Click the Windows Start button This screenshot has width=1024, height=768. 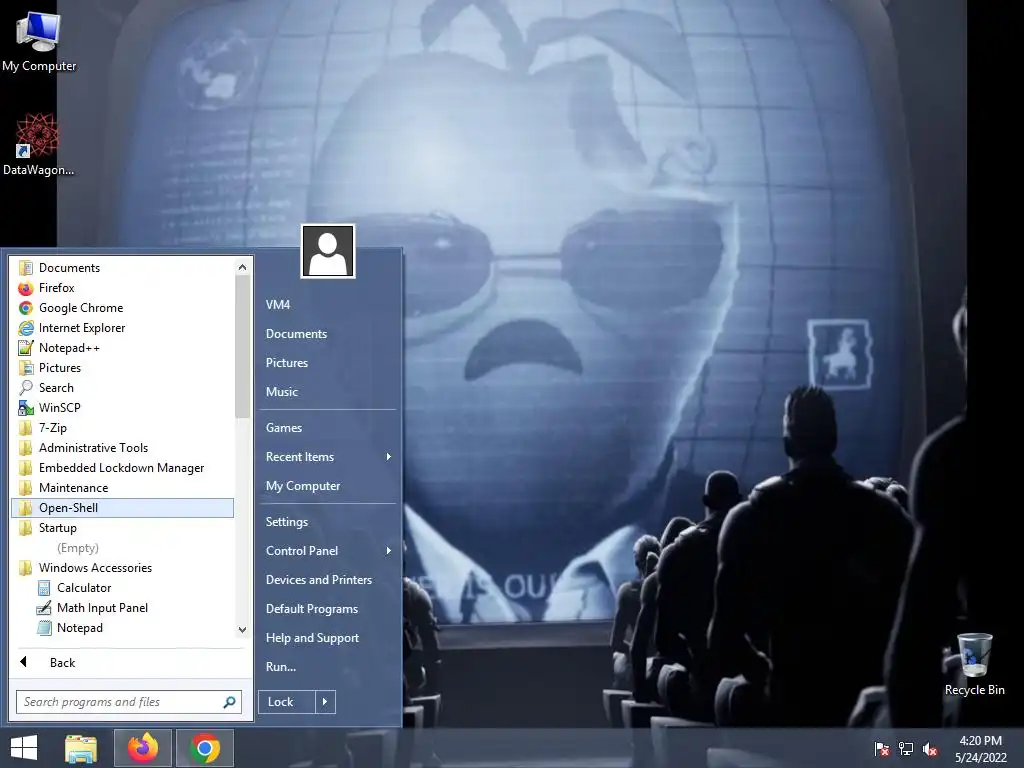pos(24,748)
